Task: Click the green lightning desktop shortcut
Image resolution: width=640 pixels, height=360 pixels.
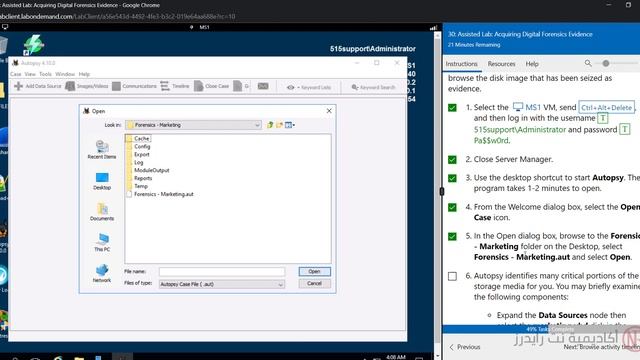Action: (33, 44)
